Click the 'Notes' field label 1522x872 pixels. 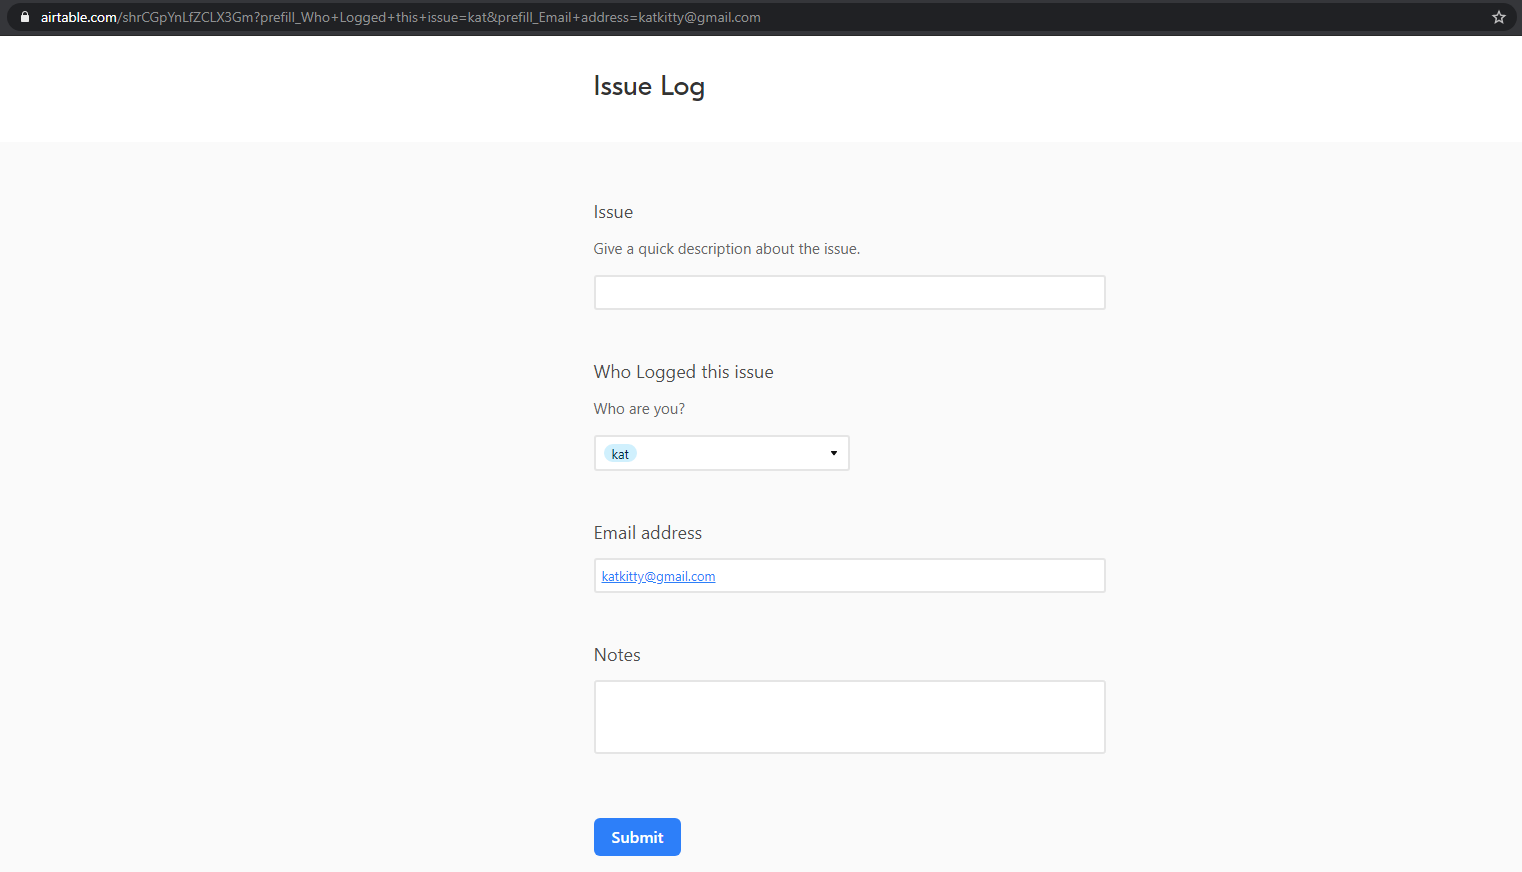tap(617, 655)
